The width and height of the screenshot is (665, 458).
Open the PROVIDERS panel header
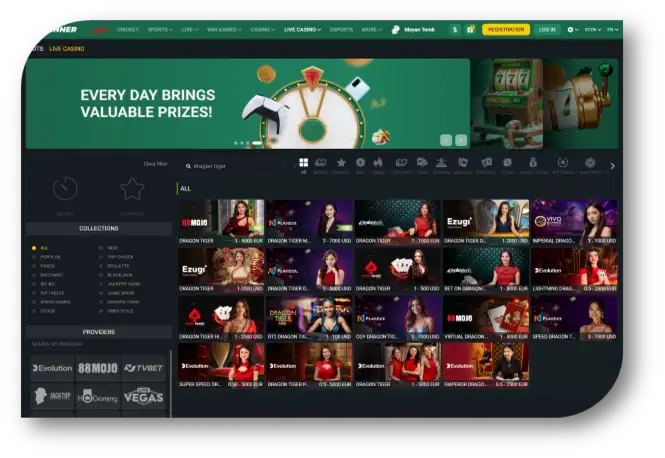click(99, 332)
